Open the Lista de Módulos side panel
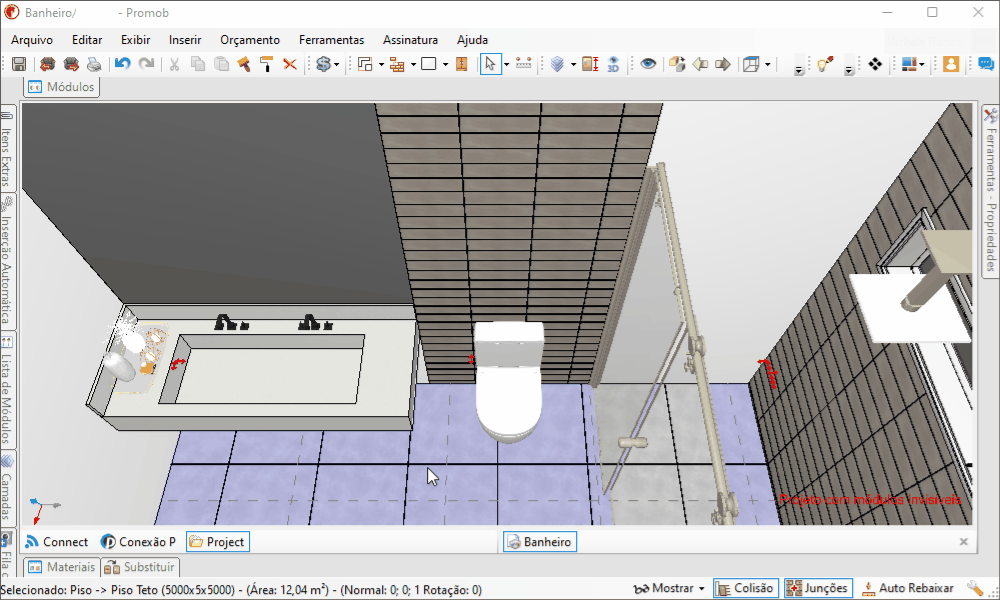Screen dimensions: 1000x600 (6, 390)
